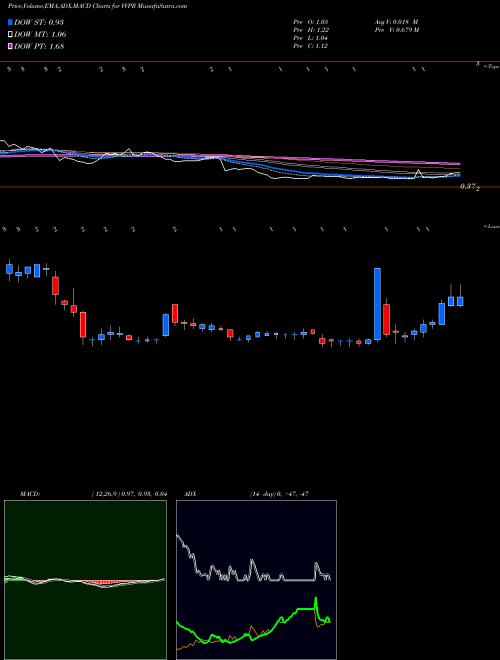The height and width of the screenshot is (660, 500).
Task: Click the red MACD histogram area
Action: pyautogui.click(x=105, y=583)
